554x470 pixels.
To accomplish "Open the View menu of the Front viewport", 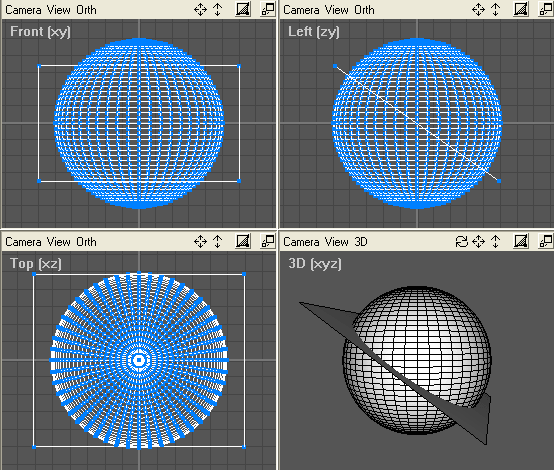I will pos(59,10).
